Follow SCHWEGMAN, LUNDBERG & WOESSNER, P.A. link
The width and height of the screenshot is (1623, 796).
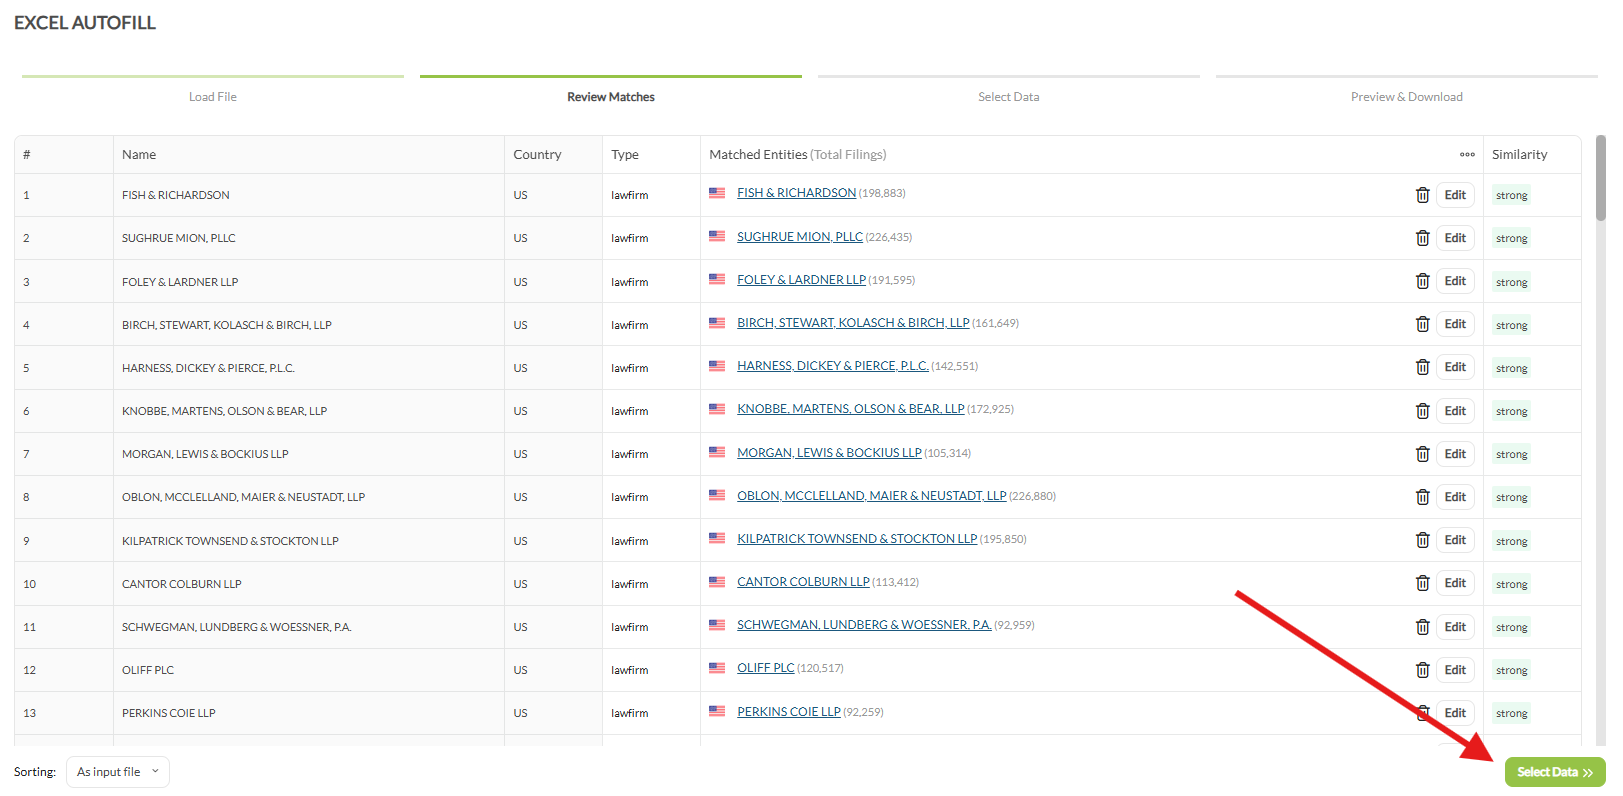pyautogui.click(x=864, y=625)
